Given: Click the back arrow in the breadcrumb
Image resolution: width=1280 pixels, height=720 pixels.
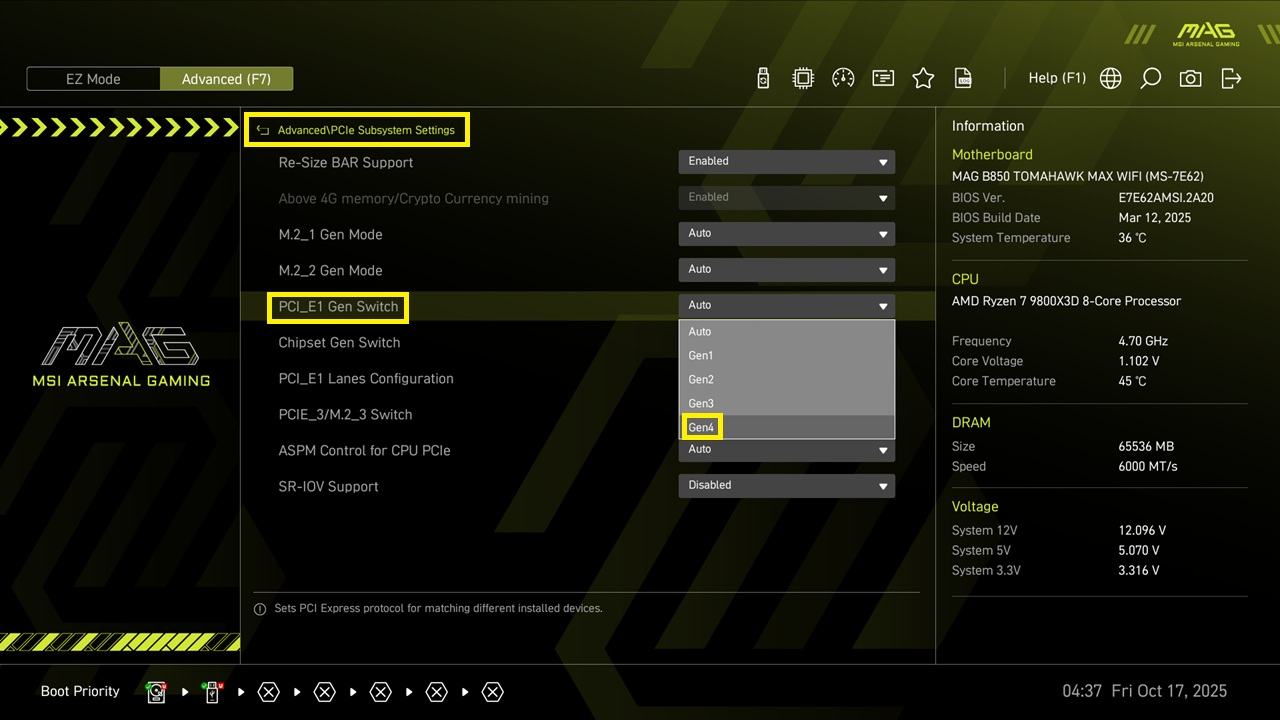Looking at the screenshot, I should tap(263, 130).
